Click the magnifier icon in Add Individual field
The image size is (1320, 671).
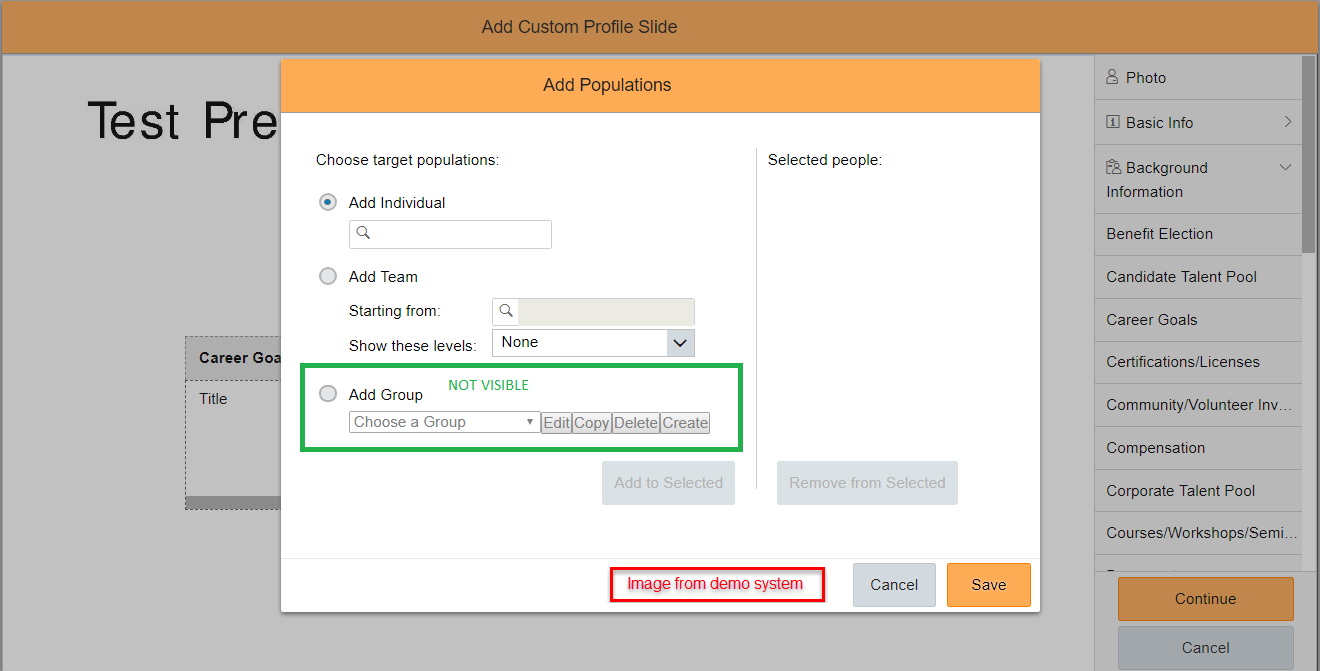pyautogui.click(x=364, y=233)
